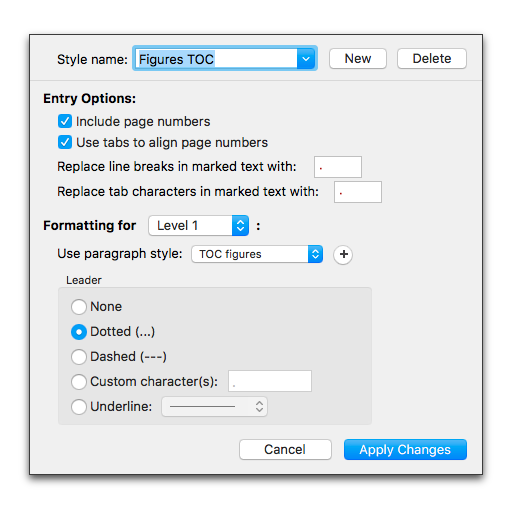513x507 pixels.
Task: Cancel the dialog
Action: 285,449
